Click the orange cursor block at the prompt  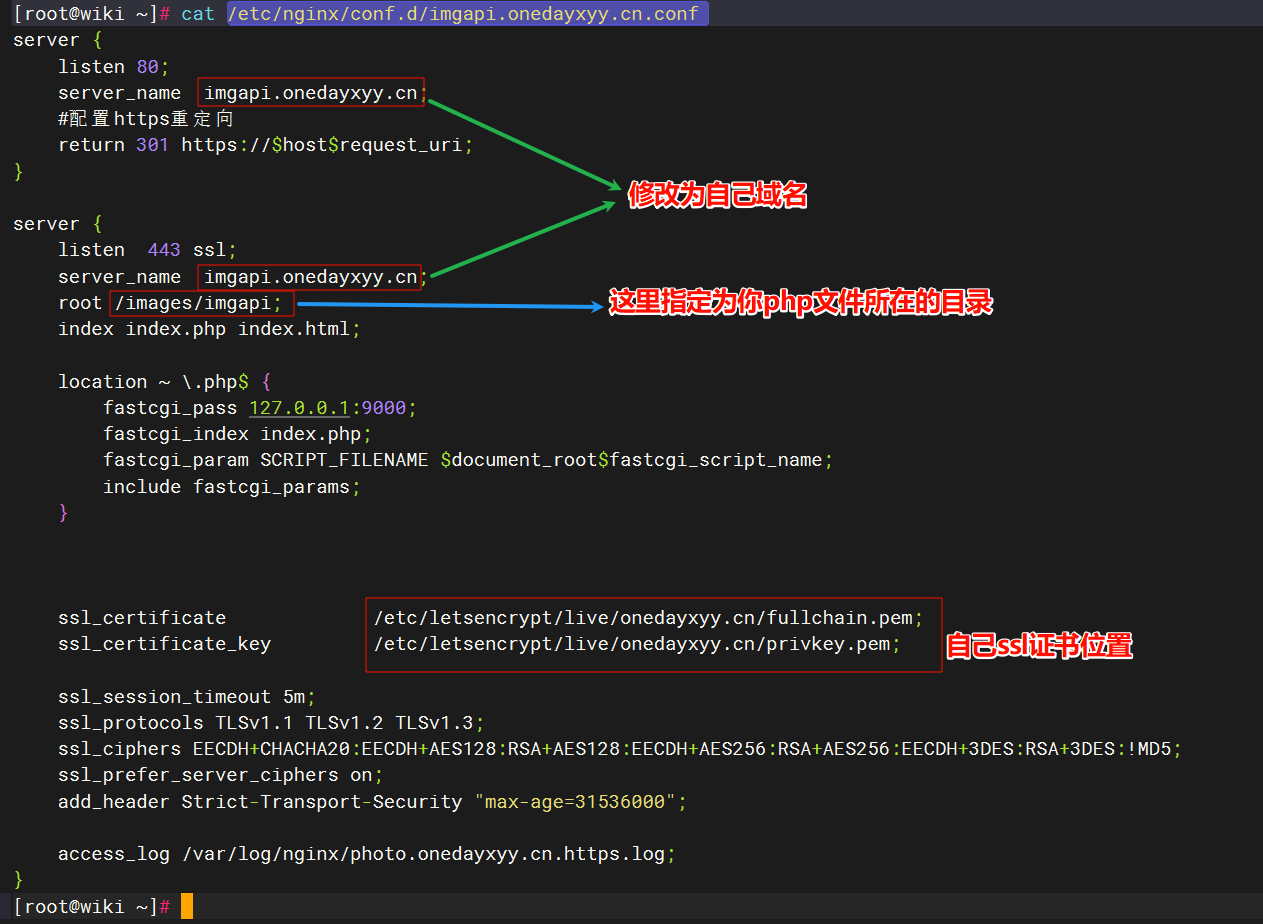coord(187,906)
